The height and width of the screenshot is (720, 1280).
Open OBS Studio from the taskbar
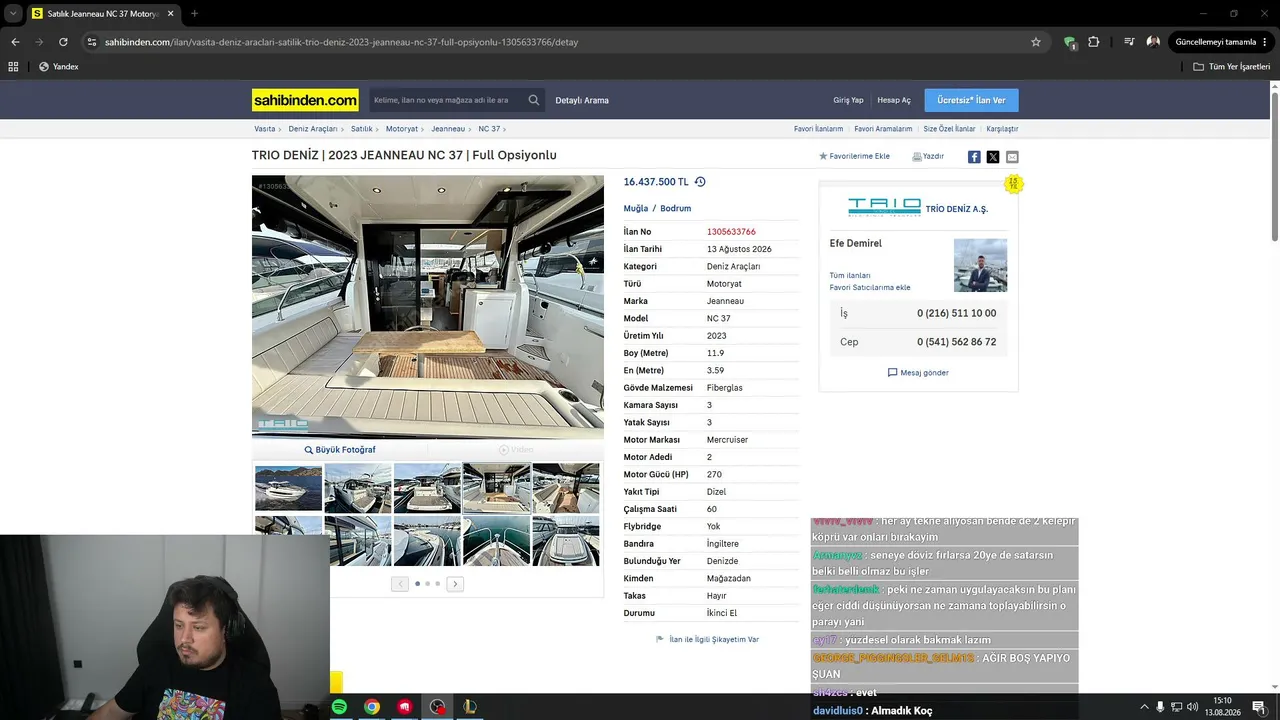(x=437, y=707)
